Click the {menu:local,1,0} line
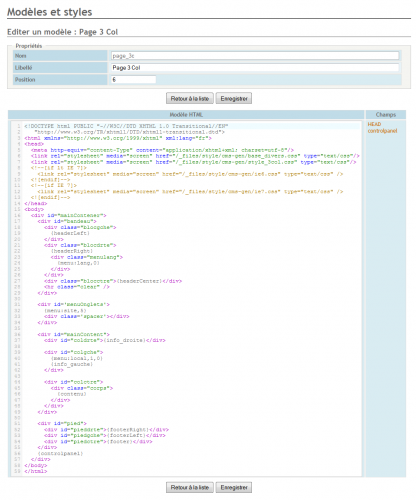The image size is (416, 500). pos(77,358)
